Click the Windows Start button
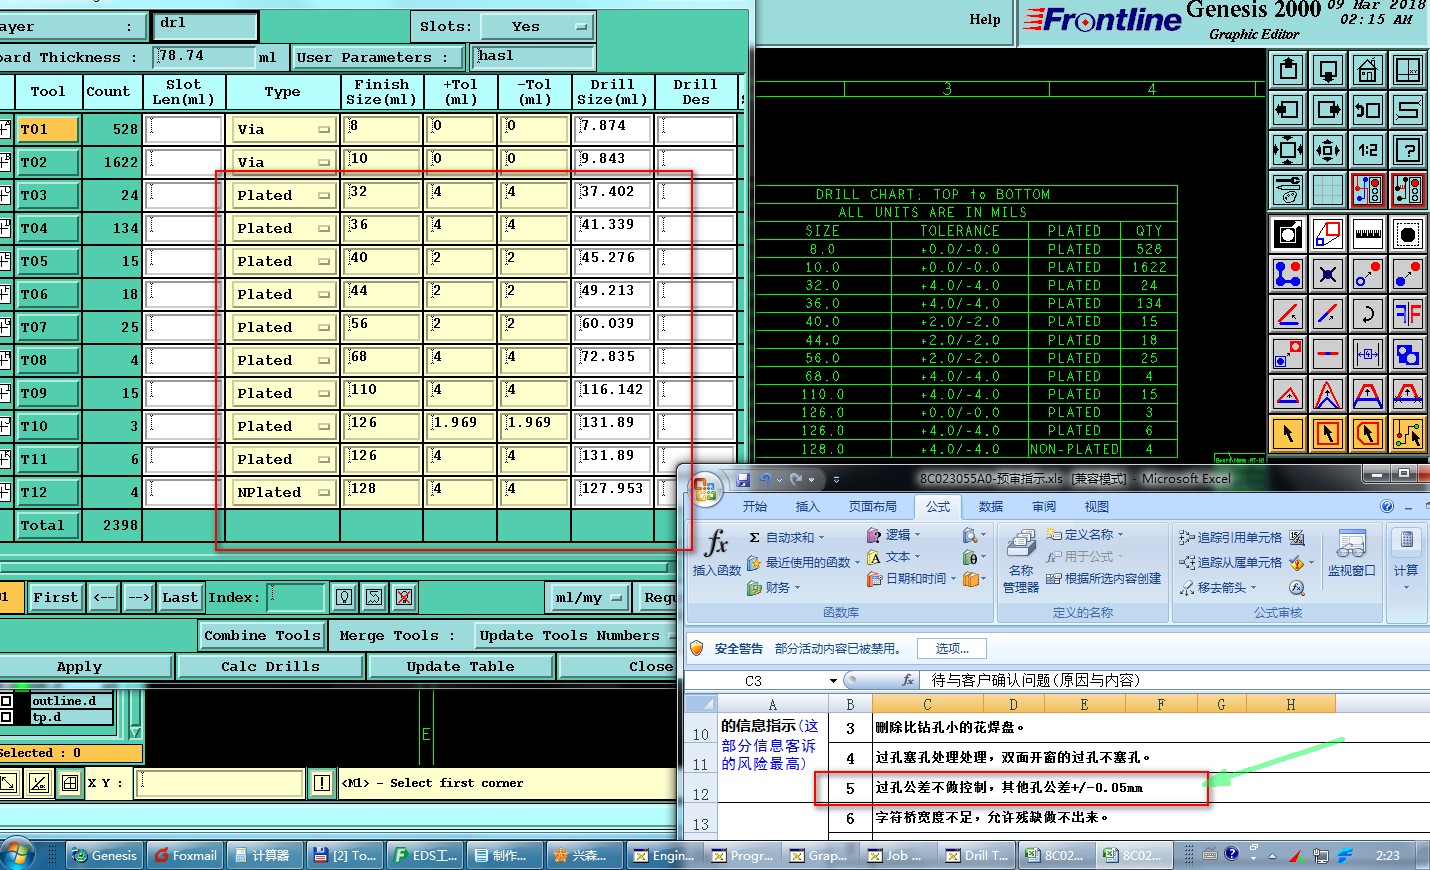 click(x=17, y=855)
